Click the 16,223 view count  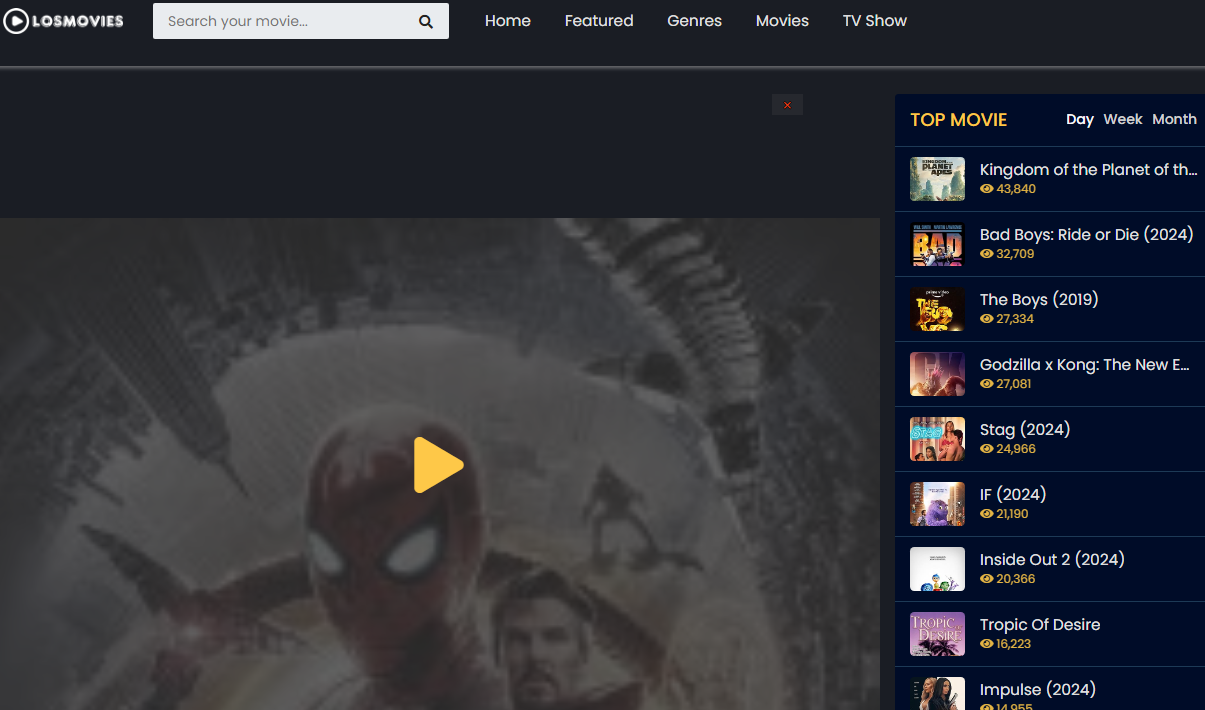[x=1014, y=644]
